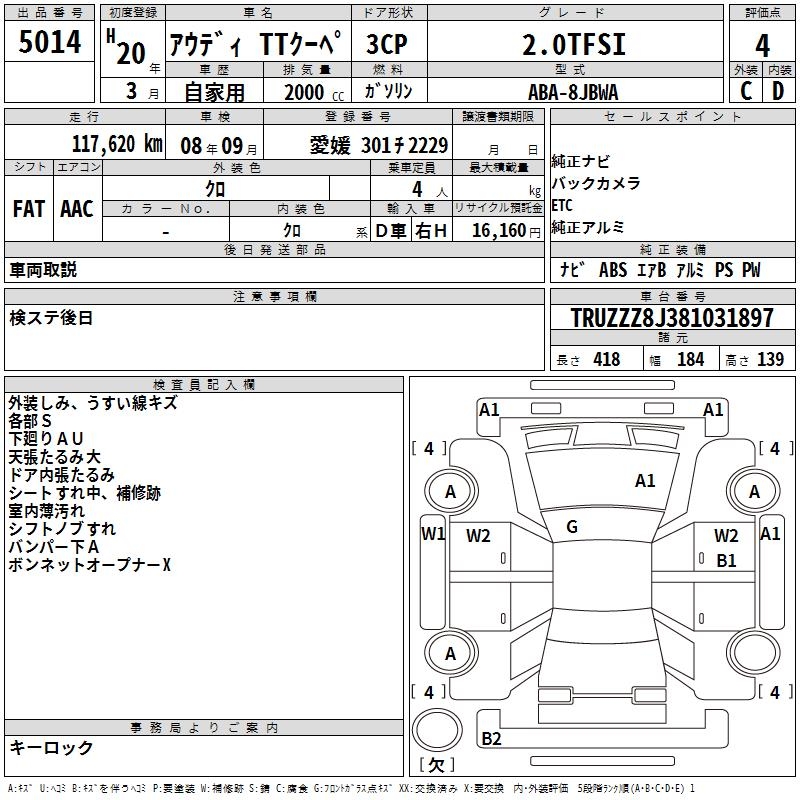Click interior grade D
Image resolution: width=800 pixels, height=800 pixels.
pos(778,91)
